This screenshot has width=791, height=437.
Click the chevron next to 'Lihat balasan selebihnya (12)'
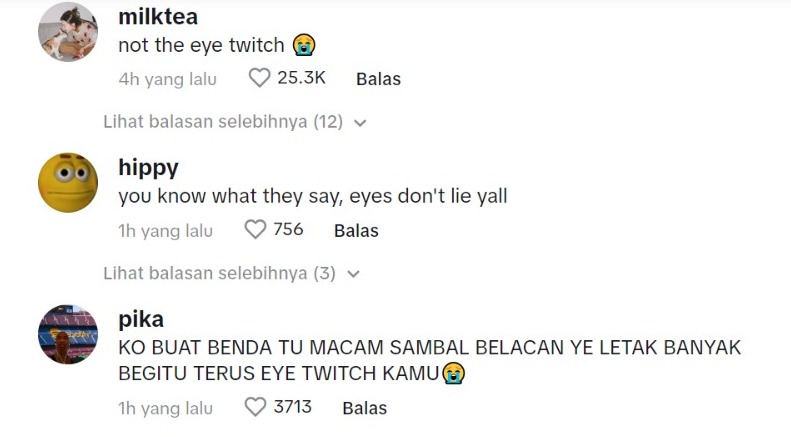click(x=360, y=123)
